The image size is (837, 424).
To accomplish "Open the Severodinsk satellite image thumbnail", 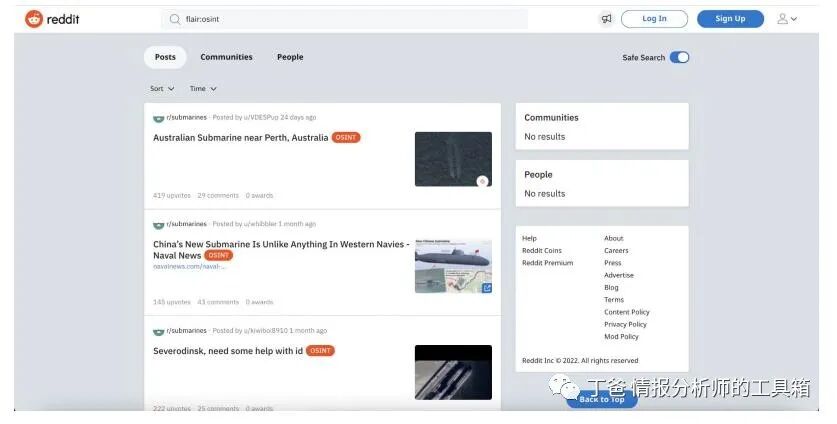I will [453, 372].
